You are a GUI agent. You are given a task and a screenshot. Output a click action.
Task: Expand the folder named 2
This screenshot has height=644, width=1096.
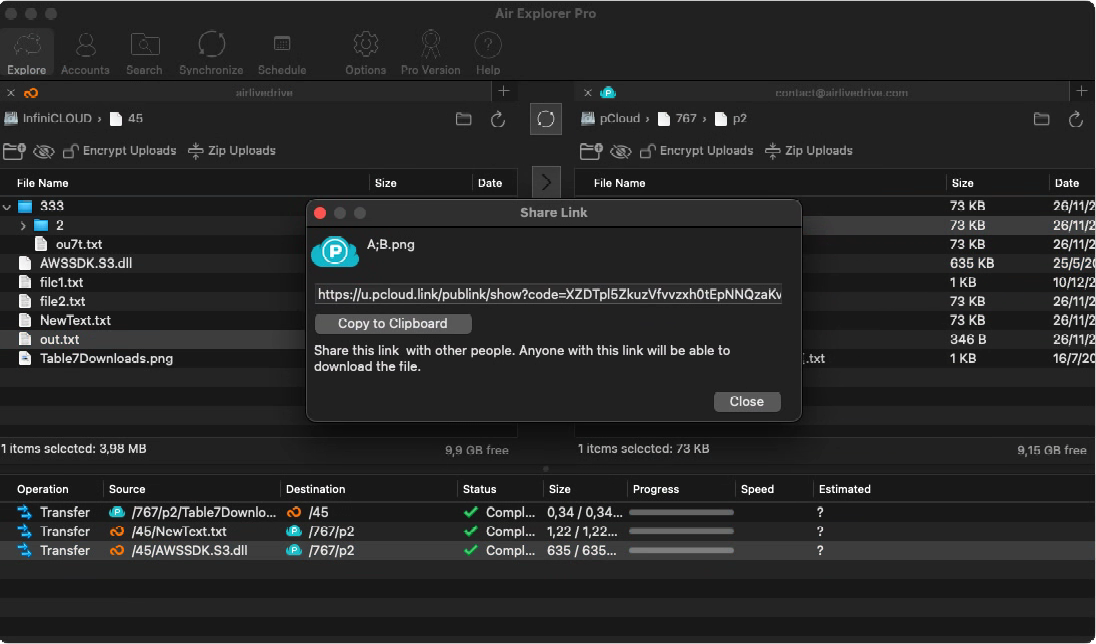(x=21, y=224)
